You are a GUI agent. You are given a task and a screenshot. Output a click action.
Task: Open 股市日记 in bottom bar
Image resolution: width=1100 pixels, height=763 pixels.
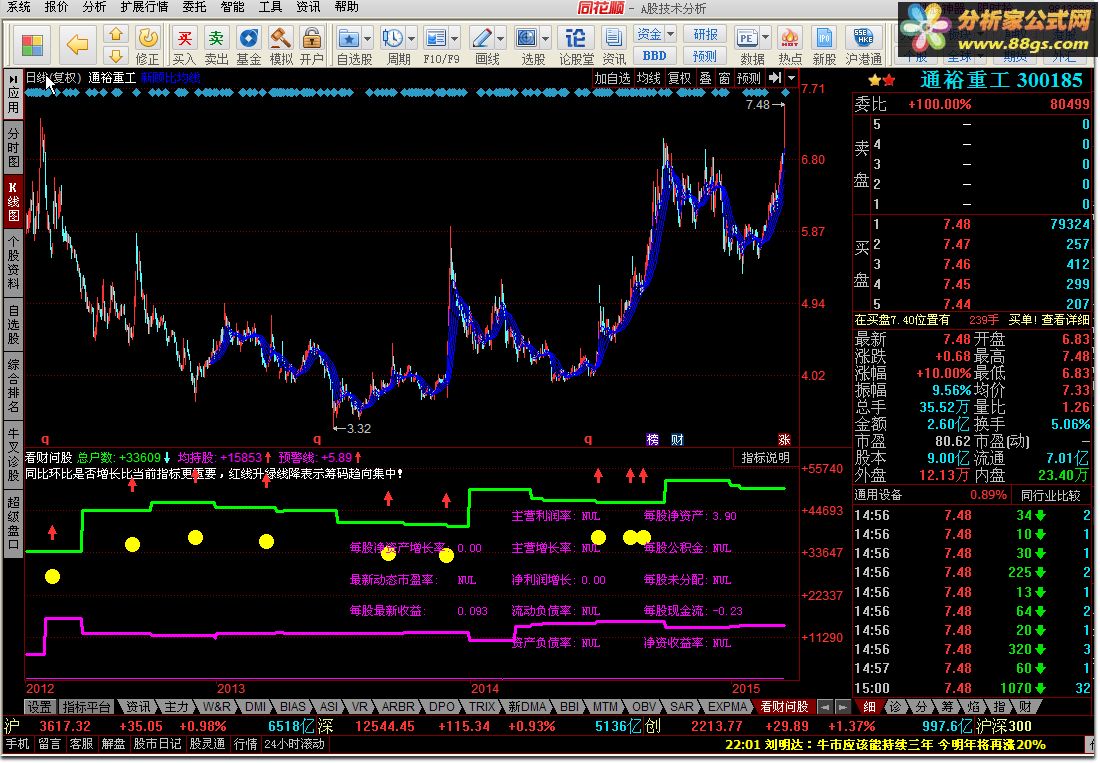pyautogui.click(x=158, y=744)
